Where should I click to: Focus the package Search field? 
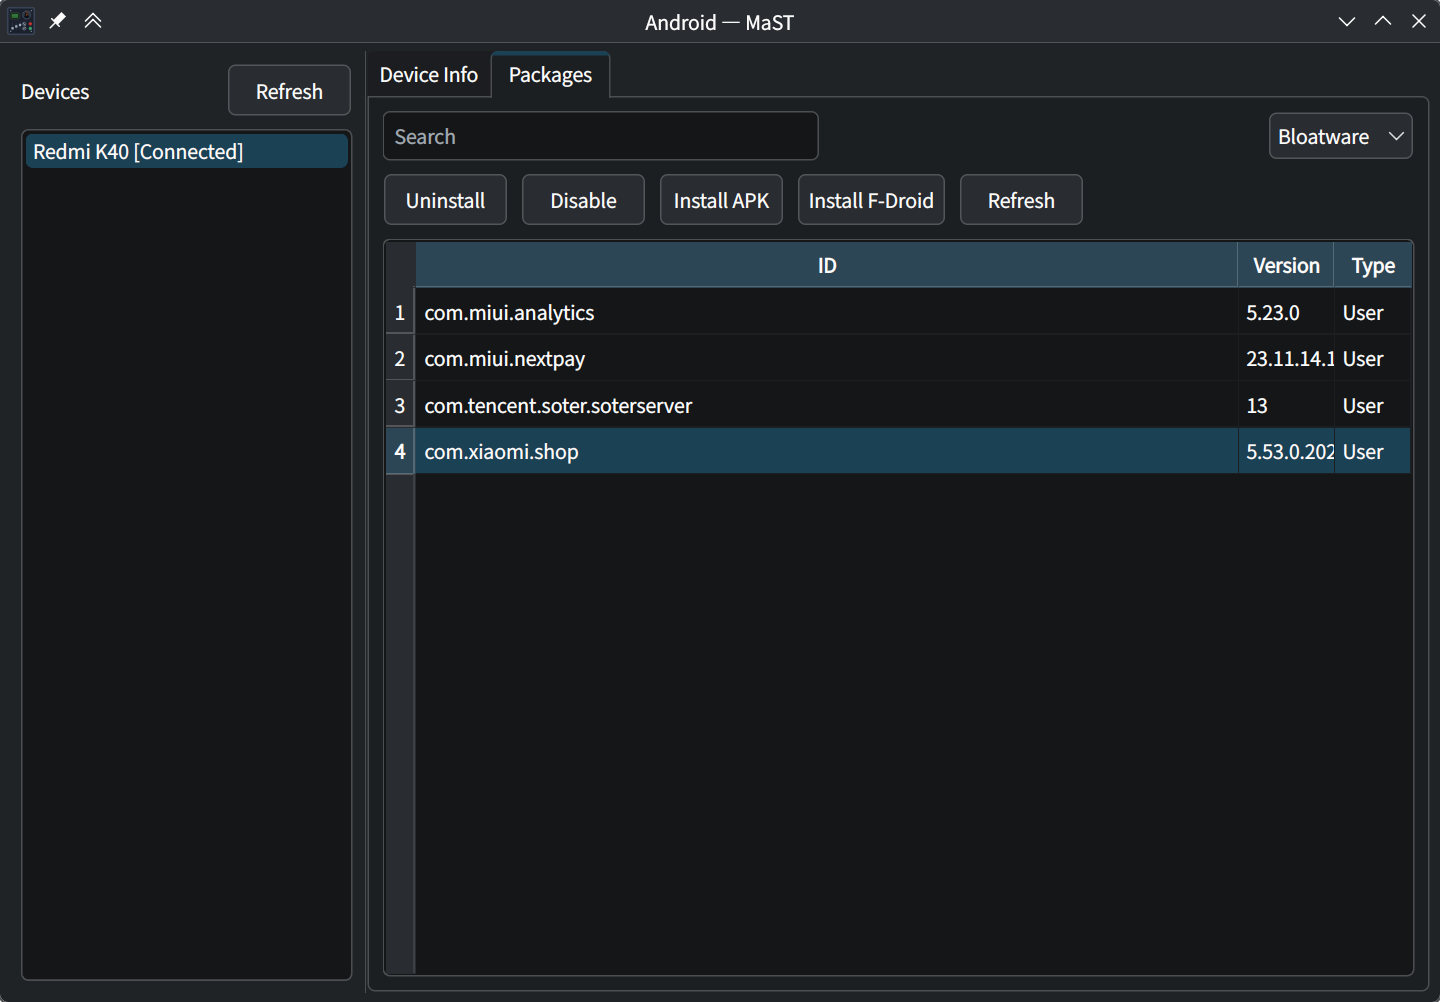click(600, 136)
